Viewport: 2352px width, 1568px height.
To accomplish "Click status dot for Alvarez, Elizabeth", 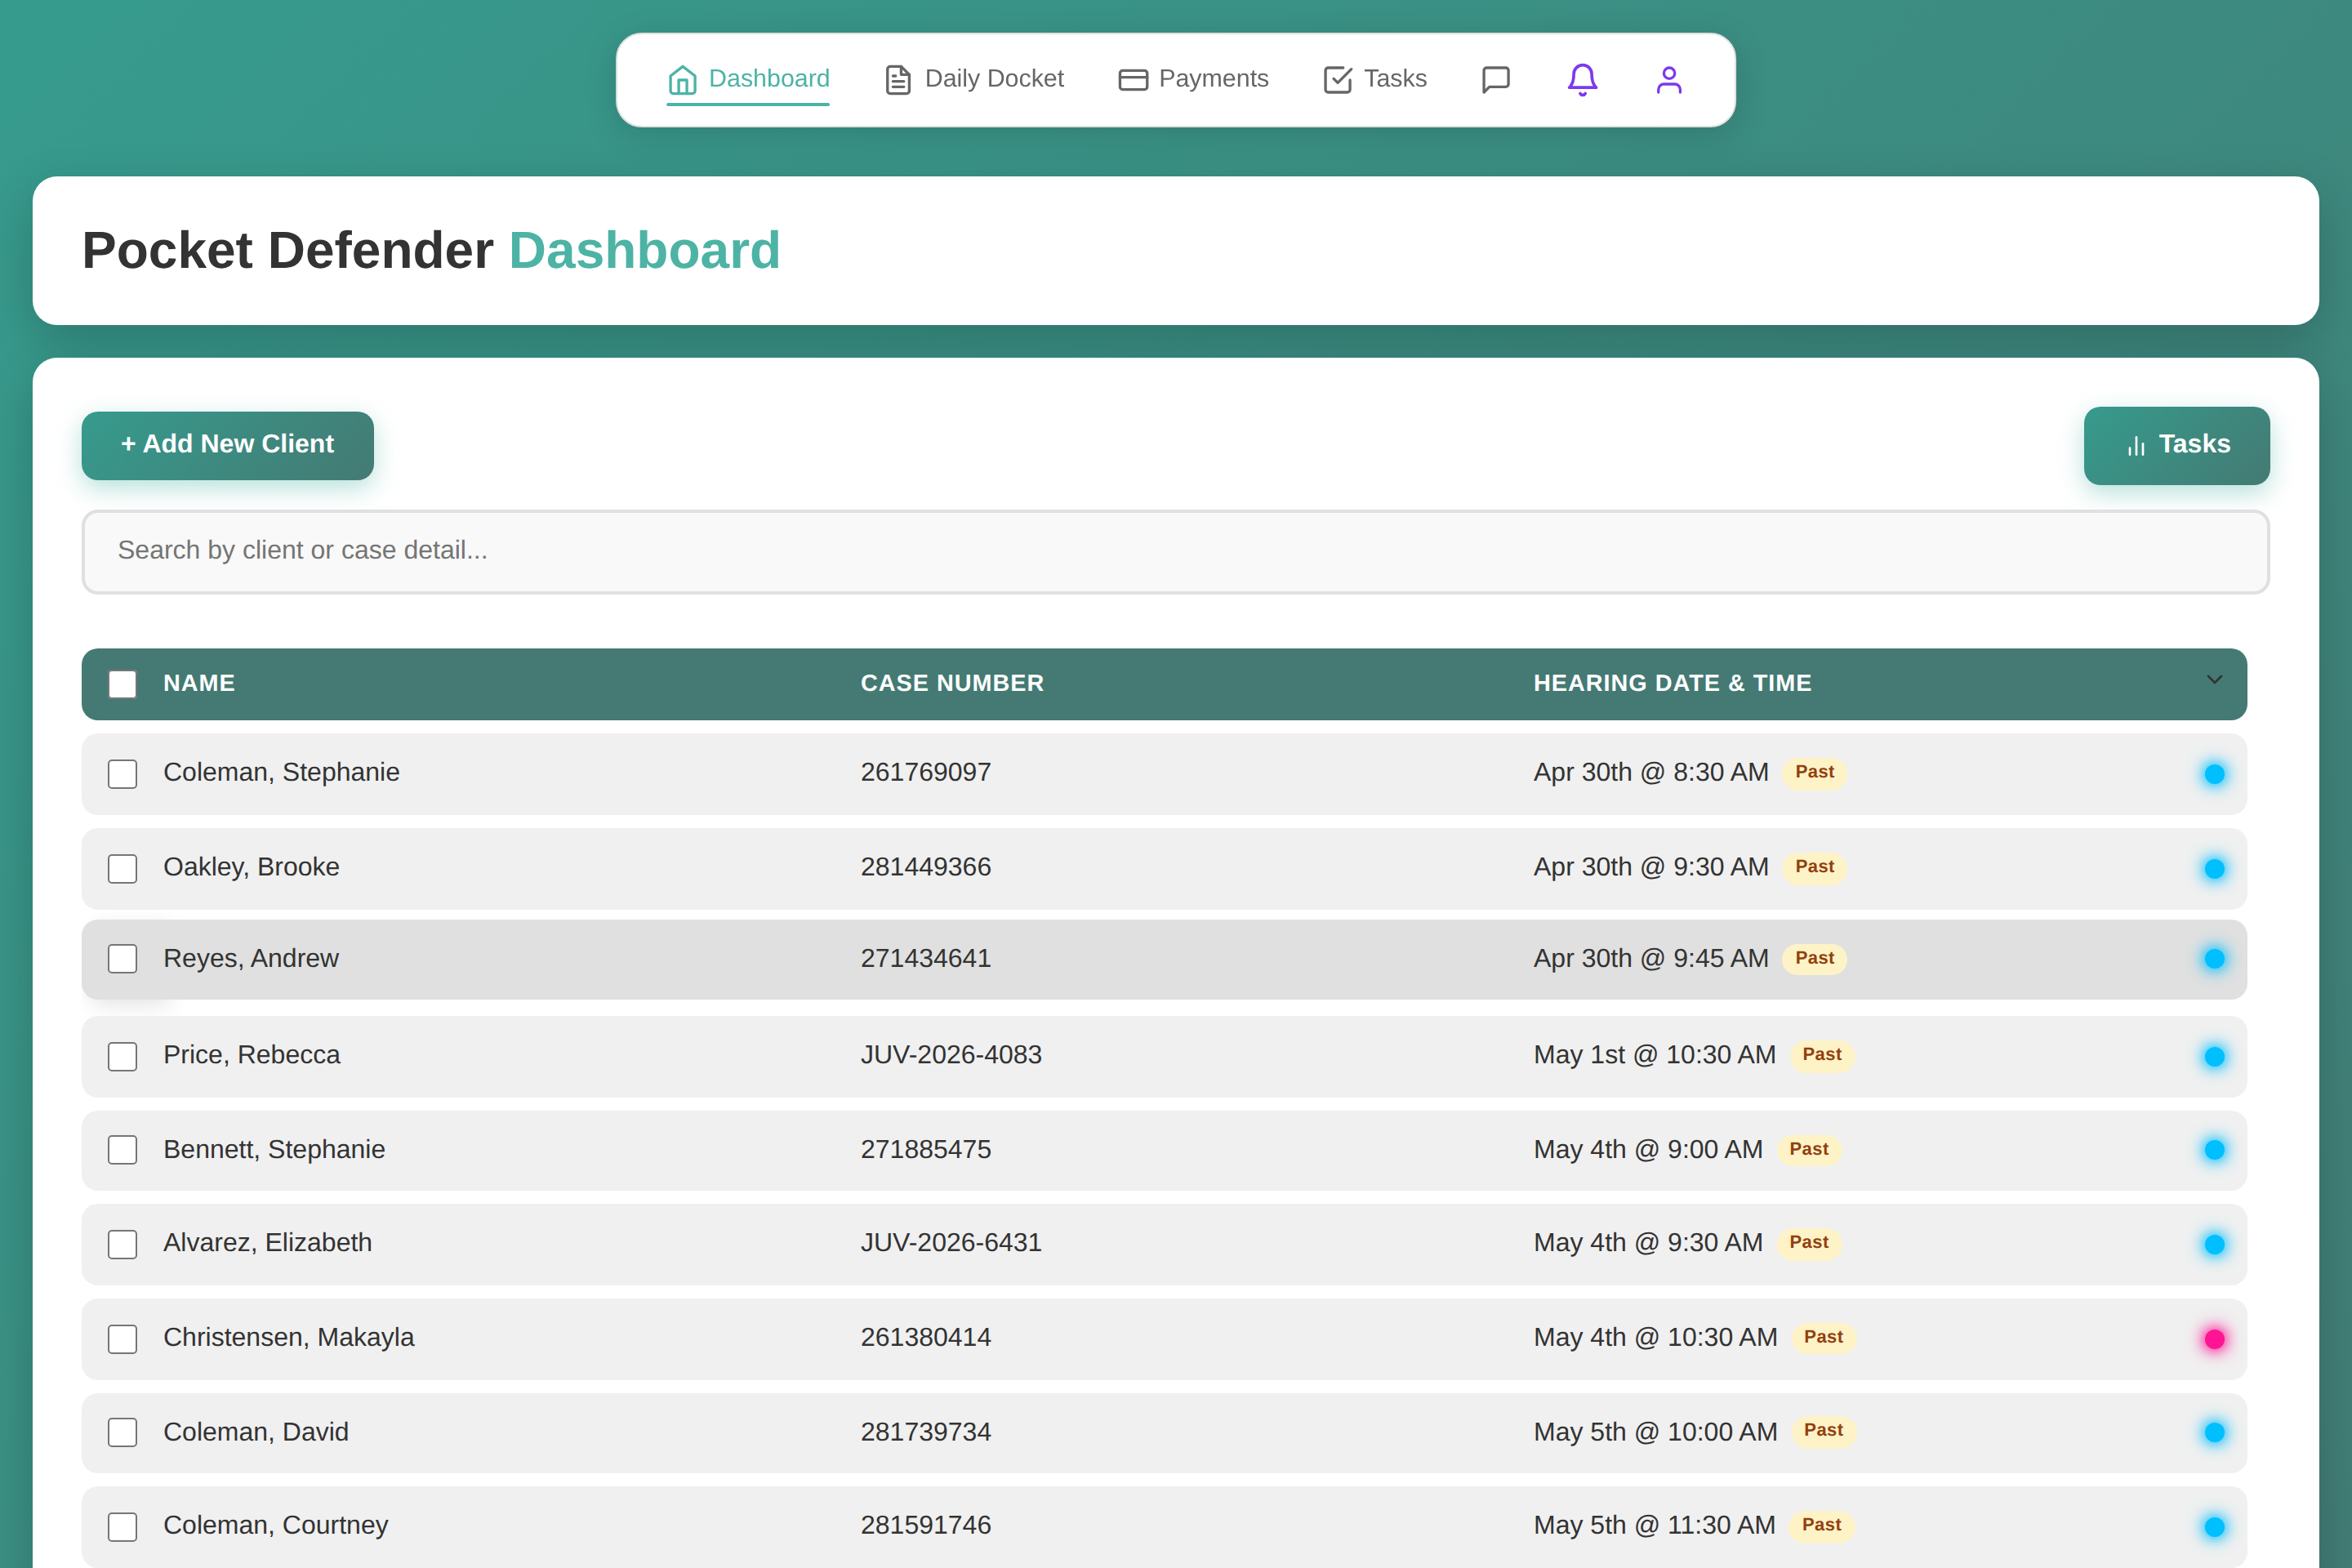I will [x=2214, y=1244].
